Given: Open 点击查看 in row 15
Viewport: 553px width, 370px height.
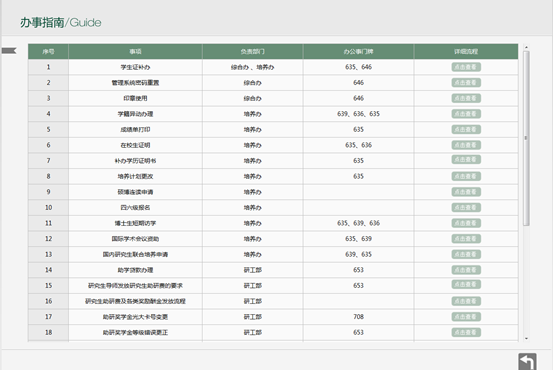Looking at the screenshot, I should (x=466, y=285).
